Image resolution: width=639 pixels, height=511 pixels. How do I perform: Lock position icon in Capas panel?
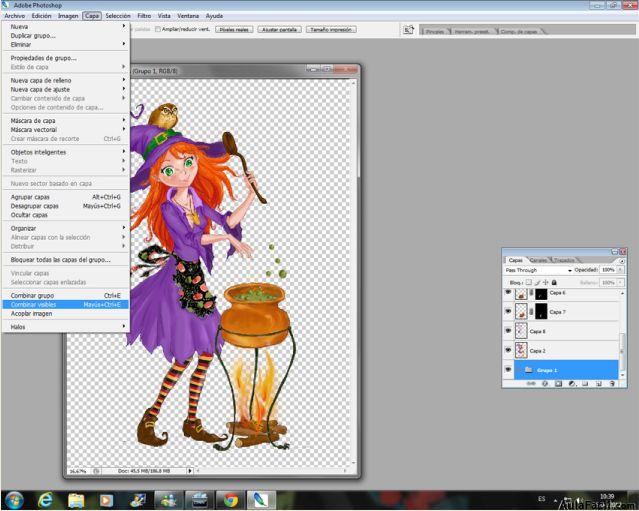[546, 282]
